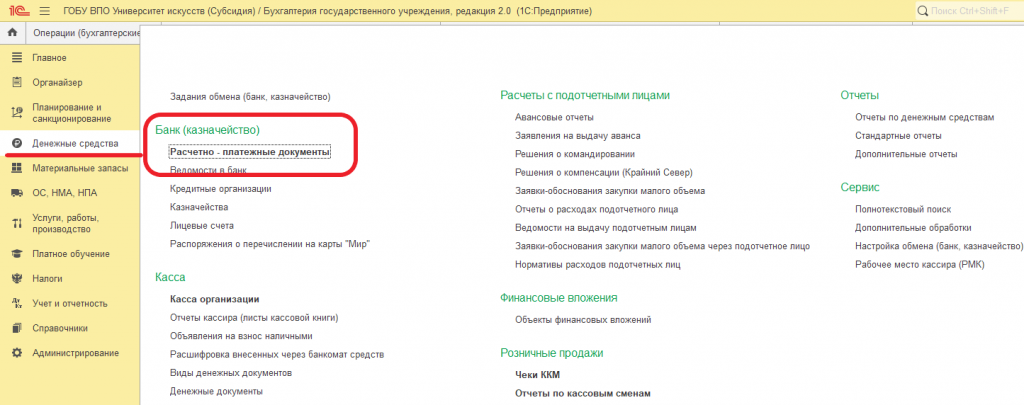Open Ведомости в банк
The image size is (1024, 405).
tap(208, 170)
